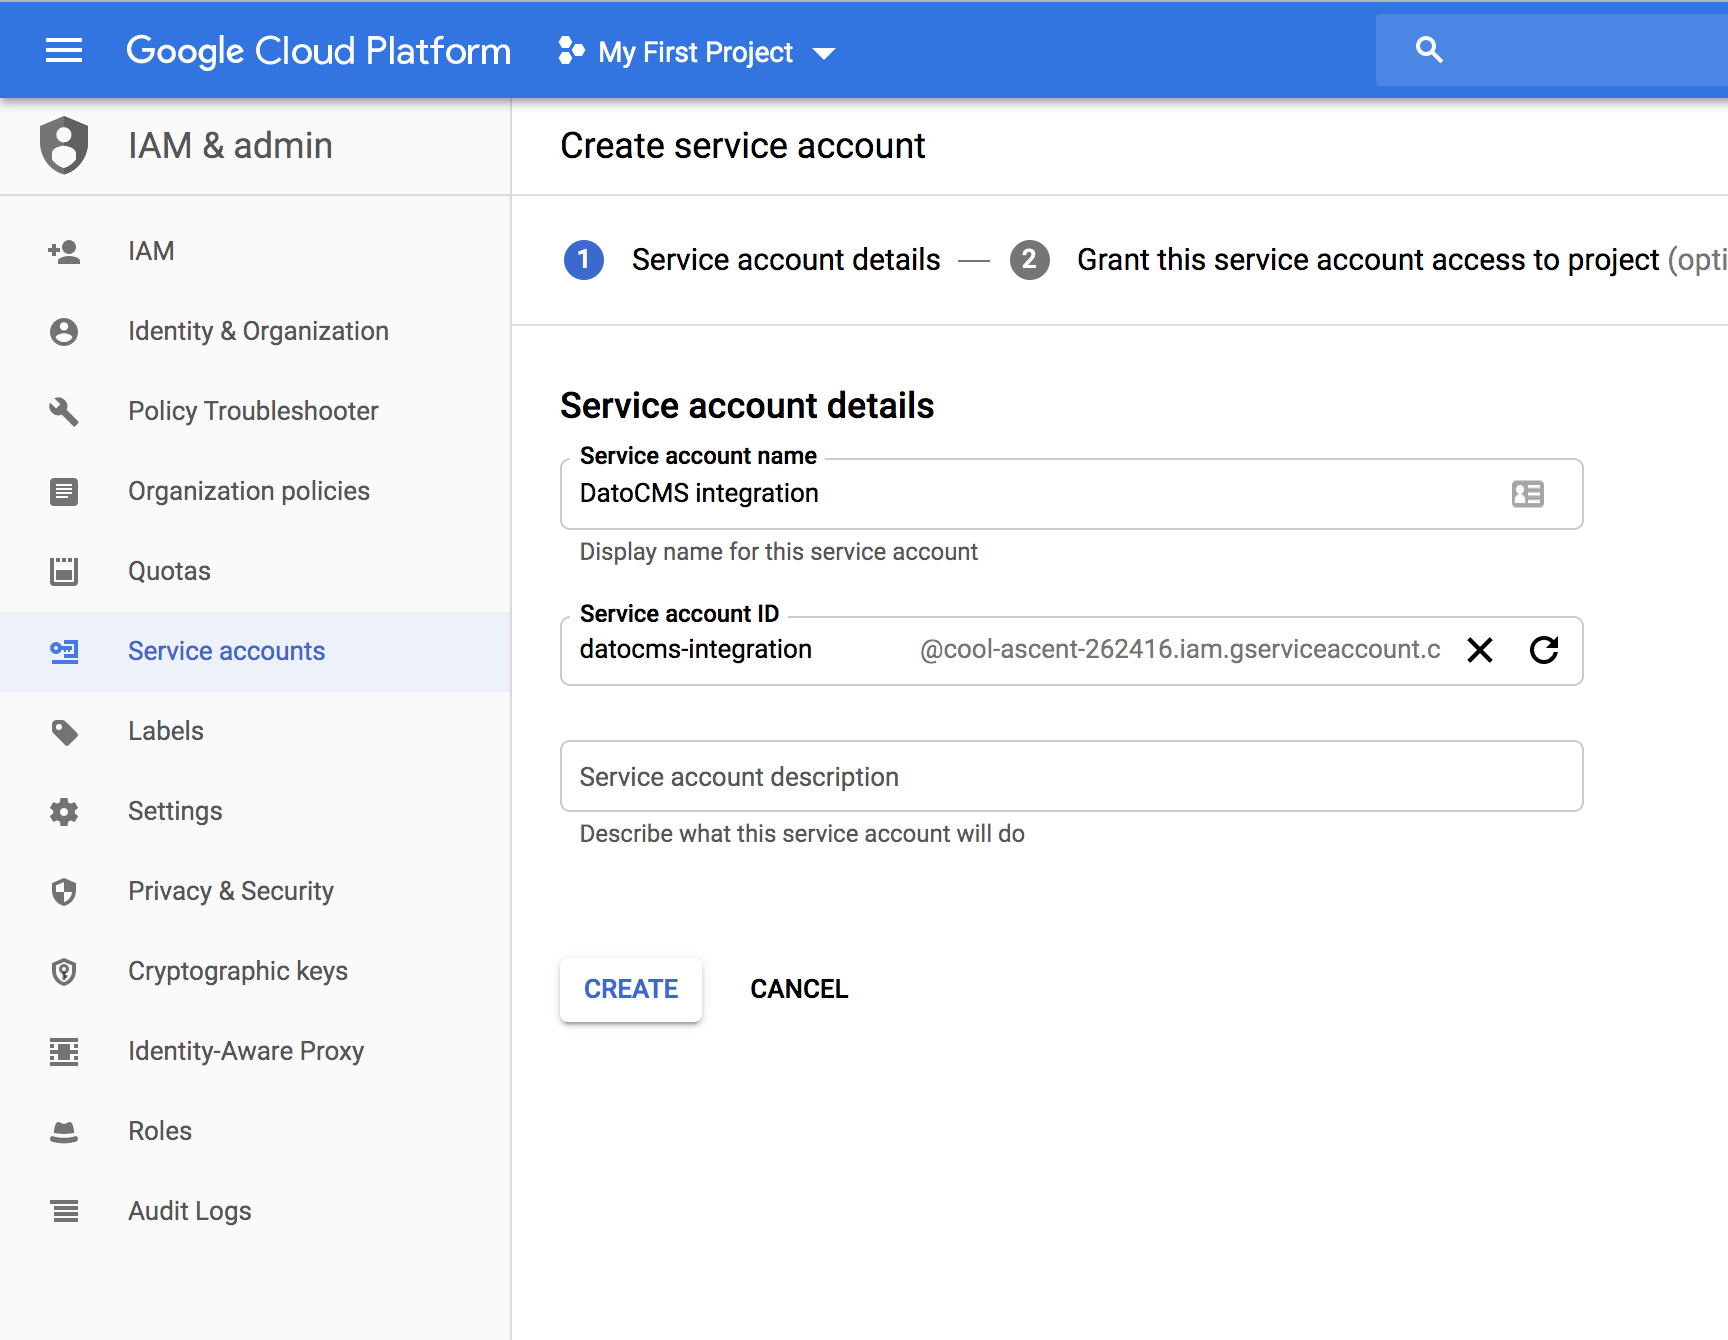
Task: Click the IAM & admin shield icon
Action: 64,145
